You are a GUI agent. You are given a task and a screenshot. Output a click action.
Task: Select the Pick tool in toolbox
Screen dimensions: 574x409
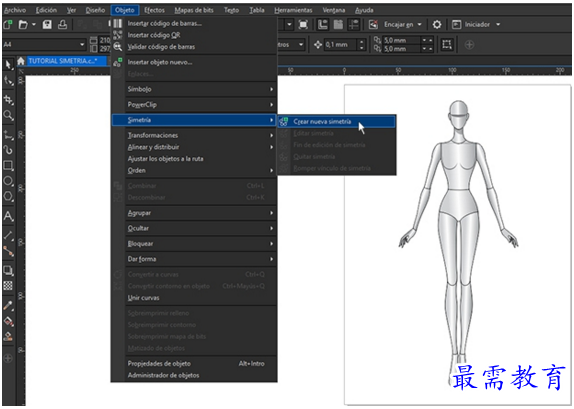(8, 65)
